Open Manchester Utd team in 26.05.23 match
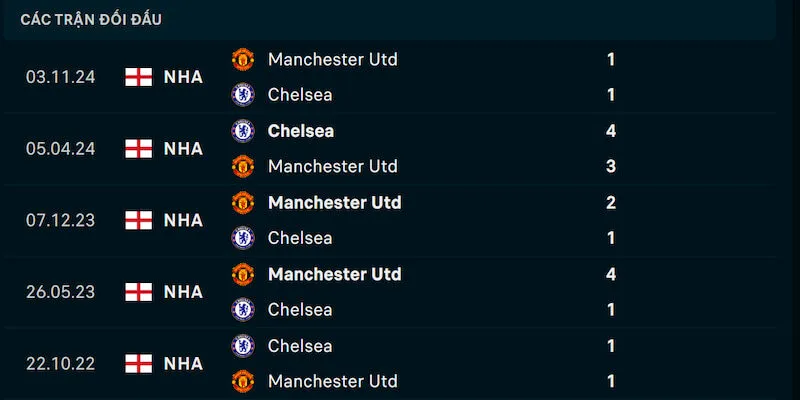The width and height of the screenshot is (800, 400). [334, 274]
